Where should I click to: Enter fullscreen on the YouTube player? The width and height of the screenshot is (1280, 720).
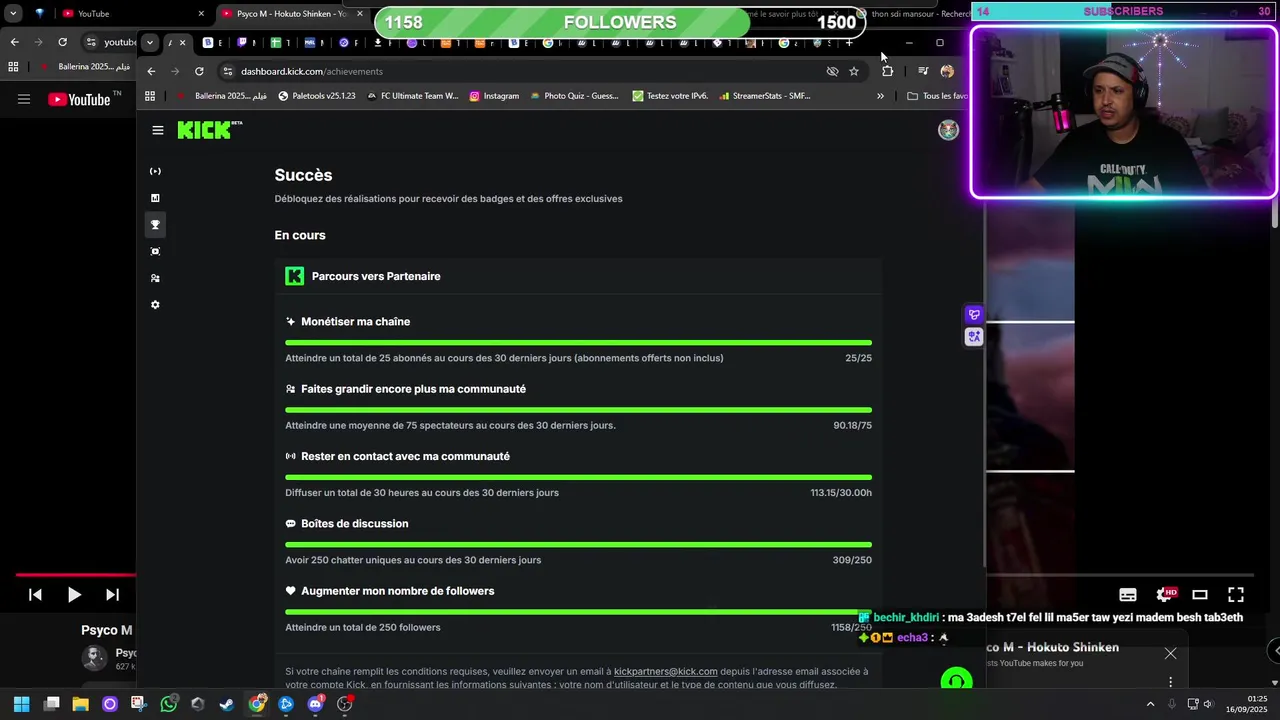click(1236, 594)
